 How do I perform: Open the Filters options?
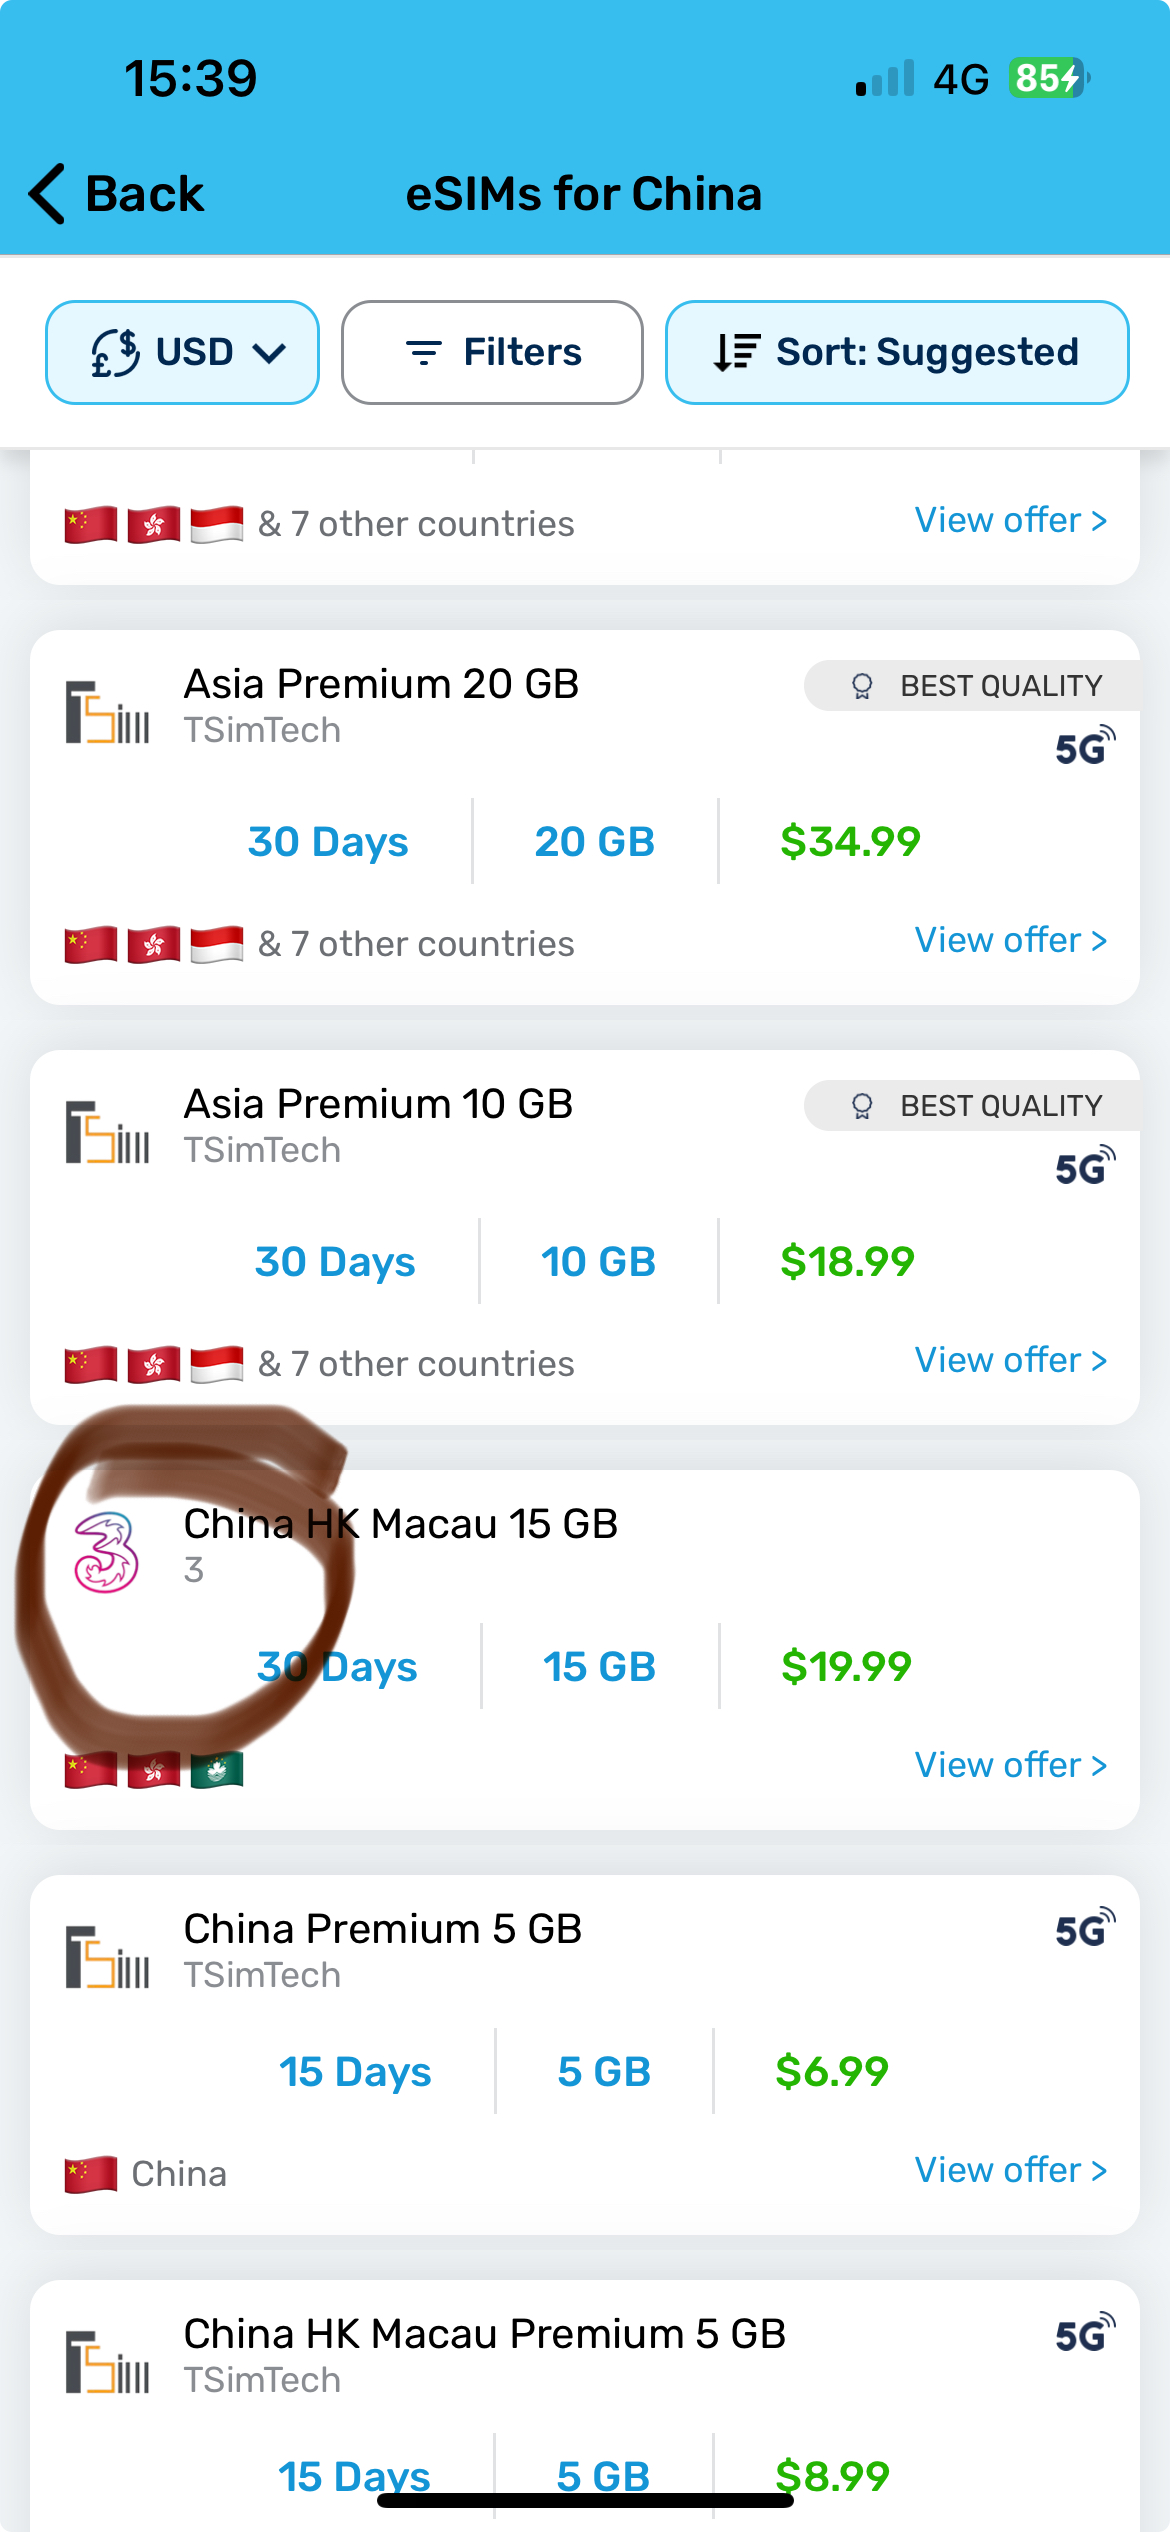492,353
